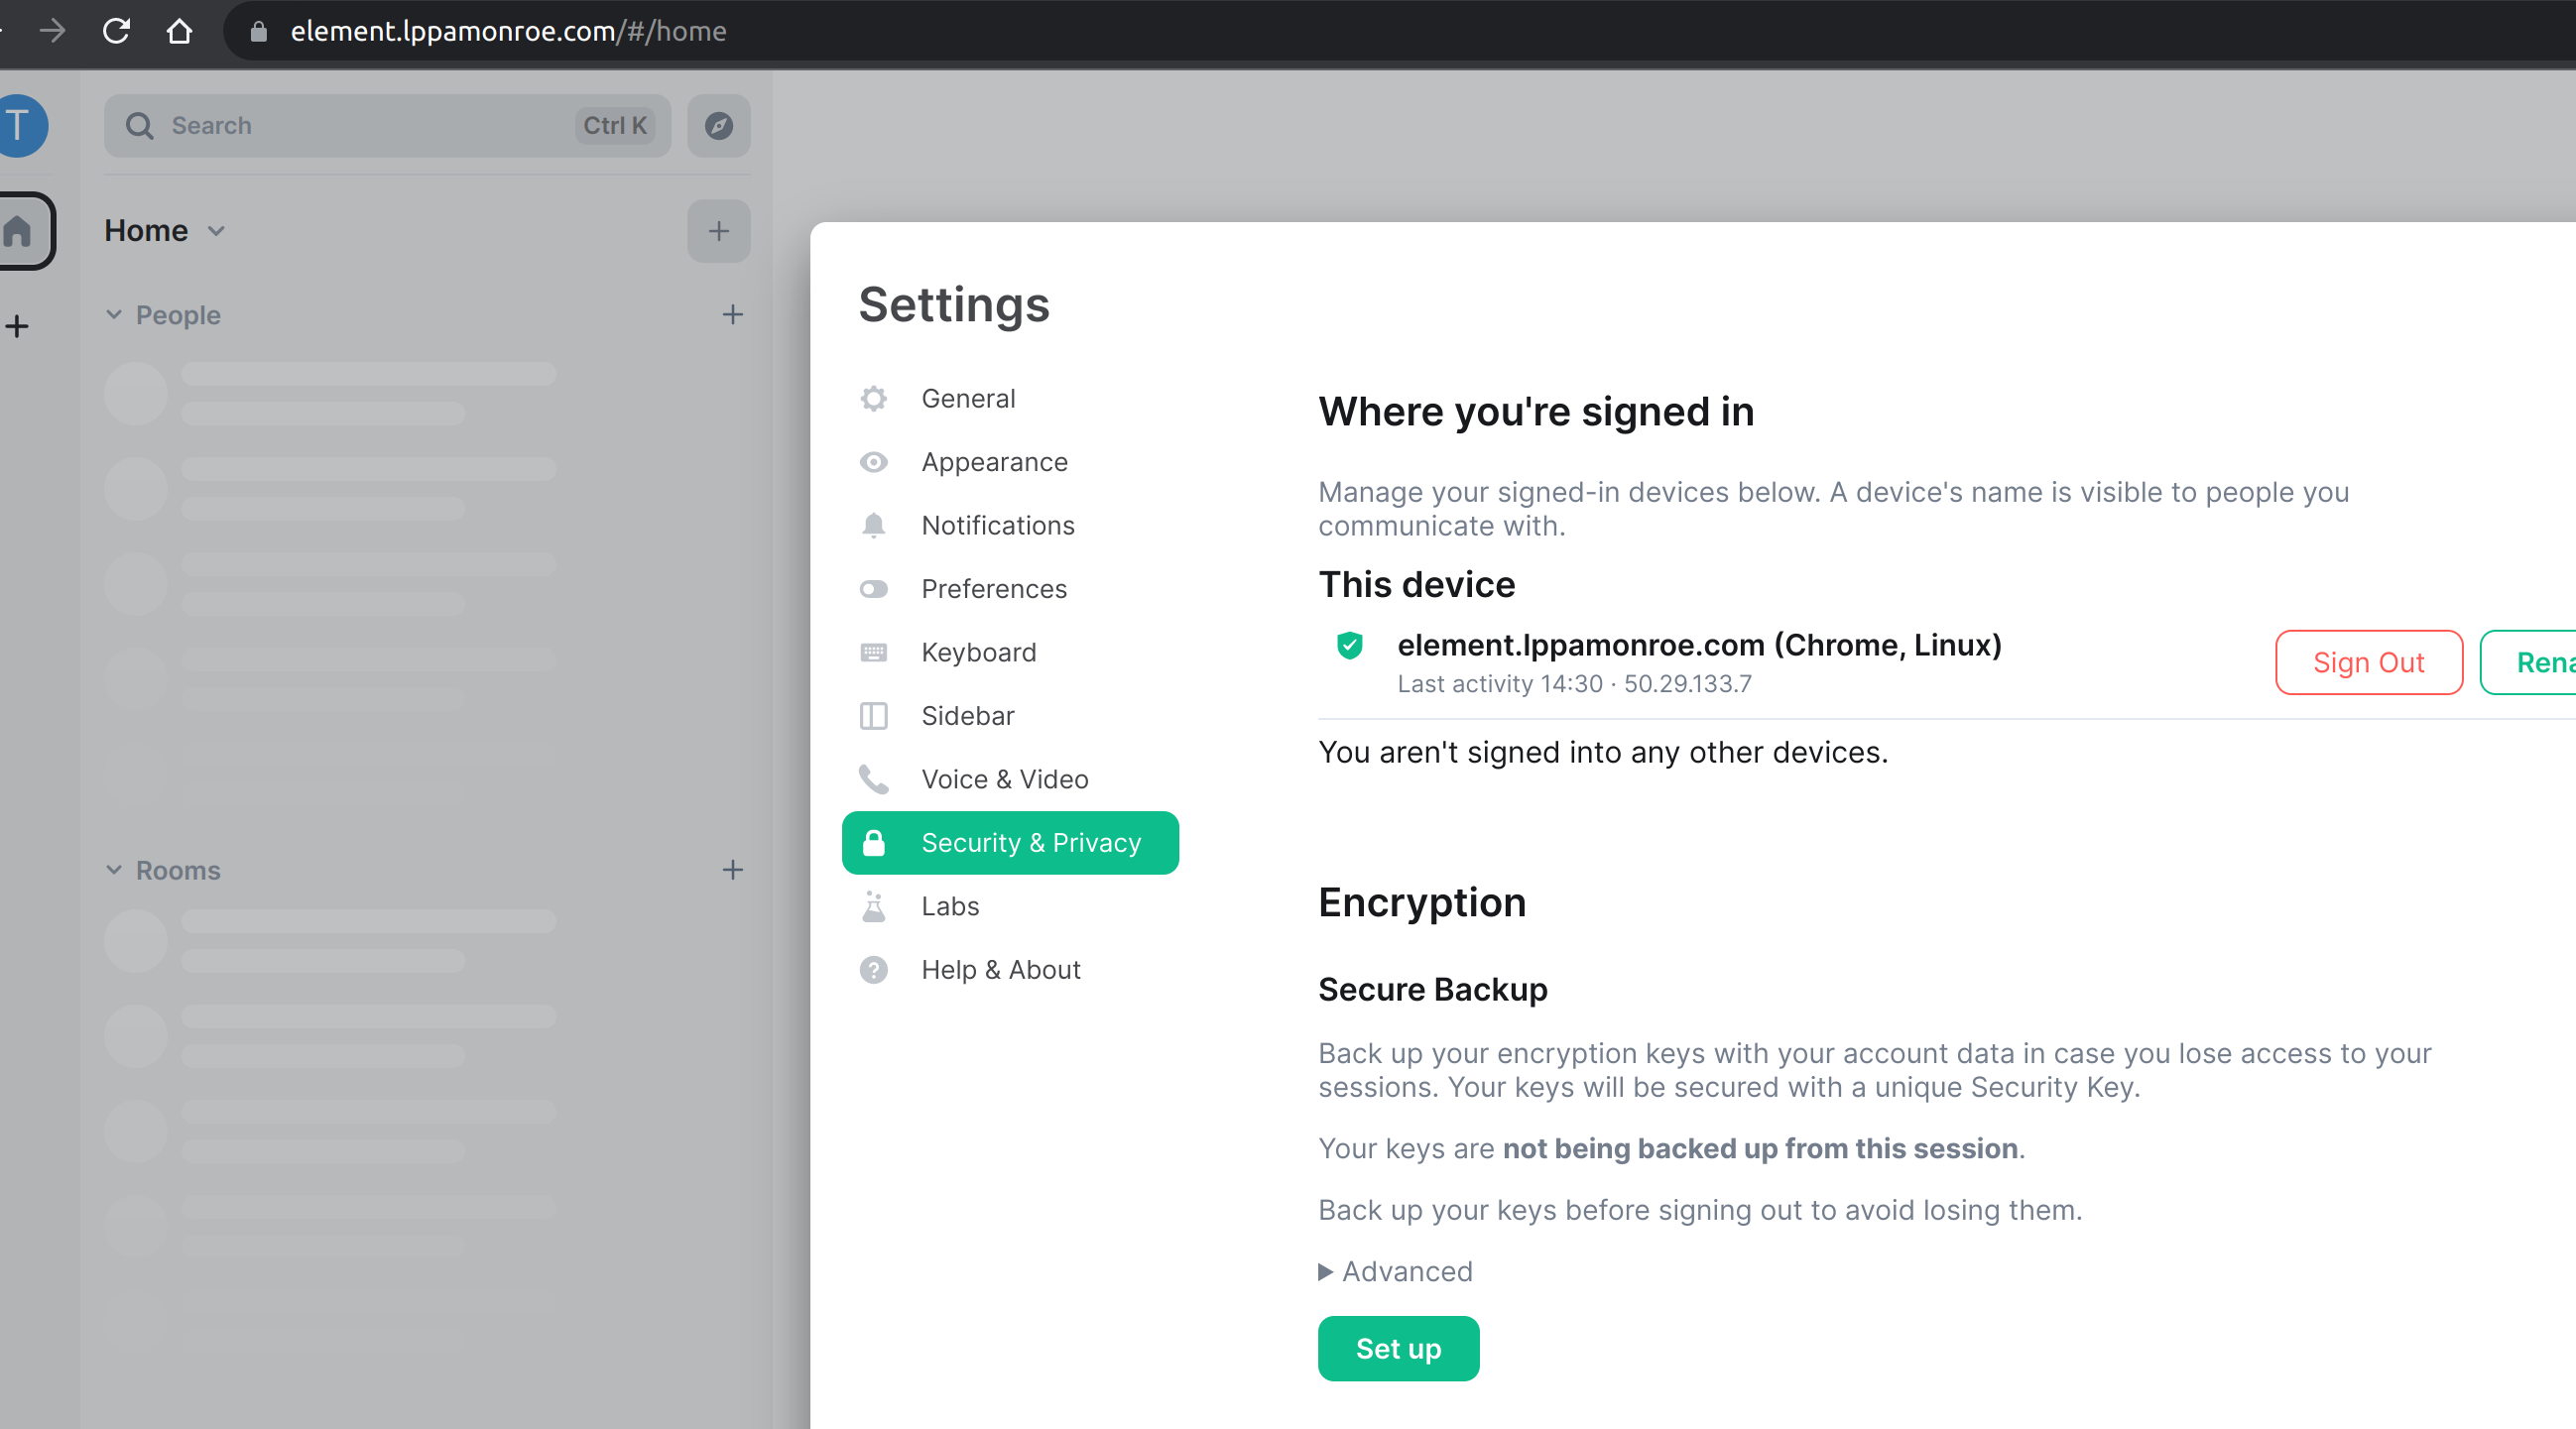The height and width of the screenshot is (1429, 2576).
Task: Click the Notifications bell icon
Action: (873, 526)
